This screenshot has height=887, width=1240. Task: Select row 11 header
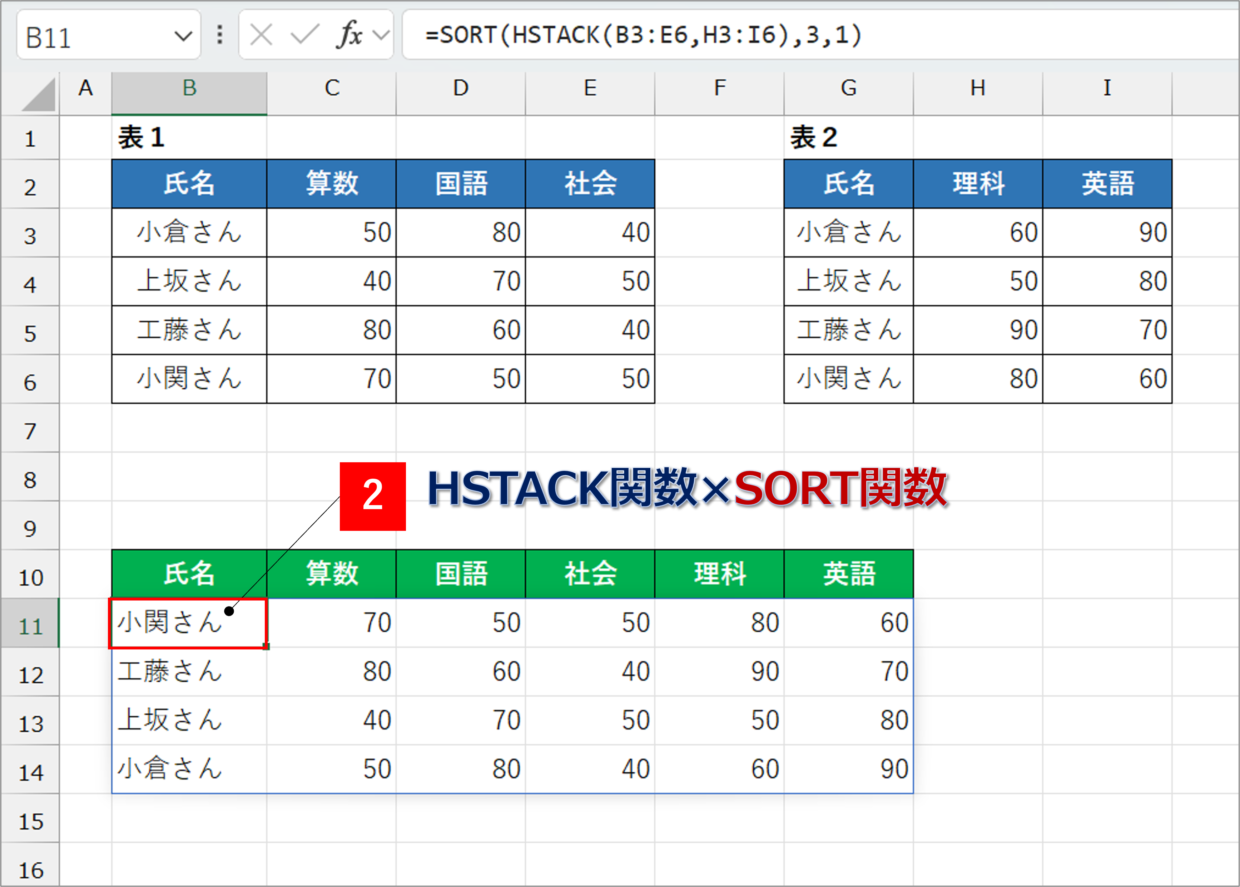pyautogui.click(x=30, y=626)
